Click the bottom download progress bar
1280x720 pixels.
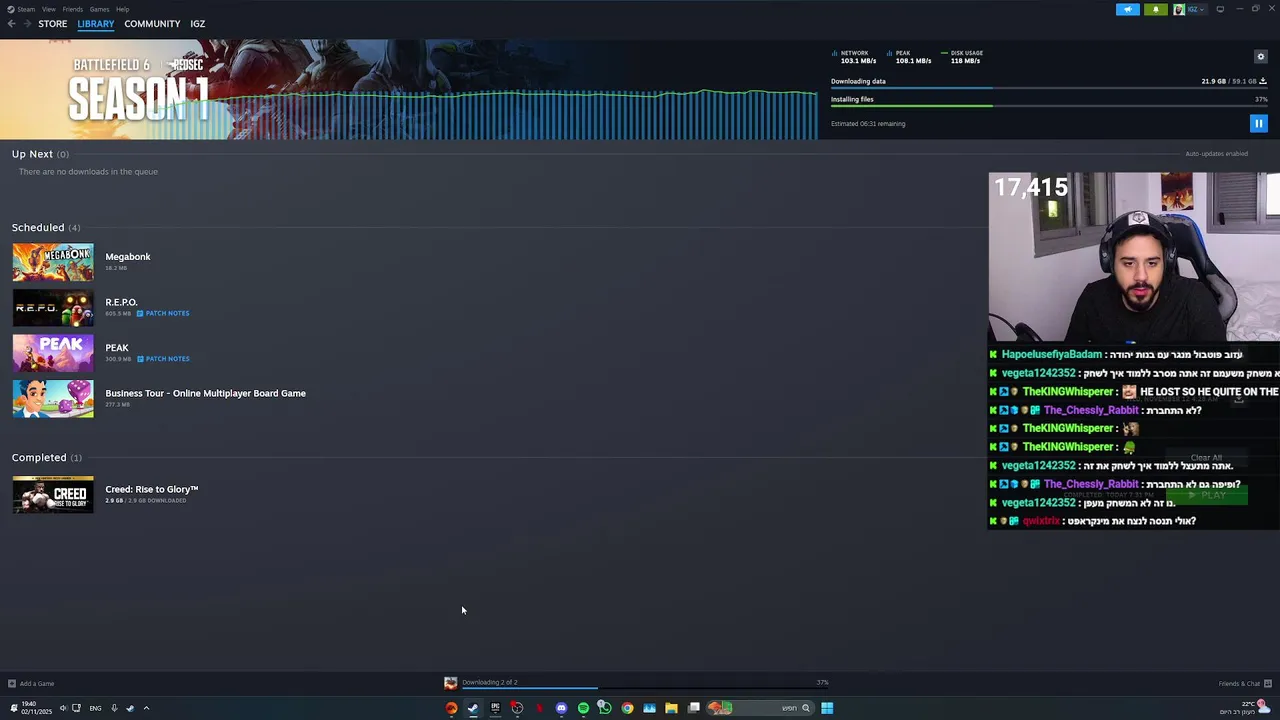[x=645, y=688]
